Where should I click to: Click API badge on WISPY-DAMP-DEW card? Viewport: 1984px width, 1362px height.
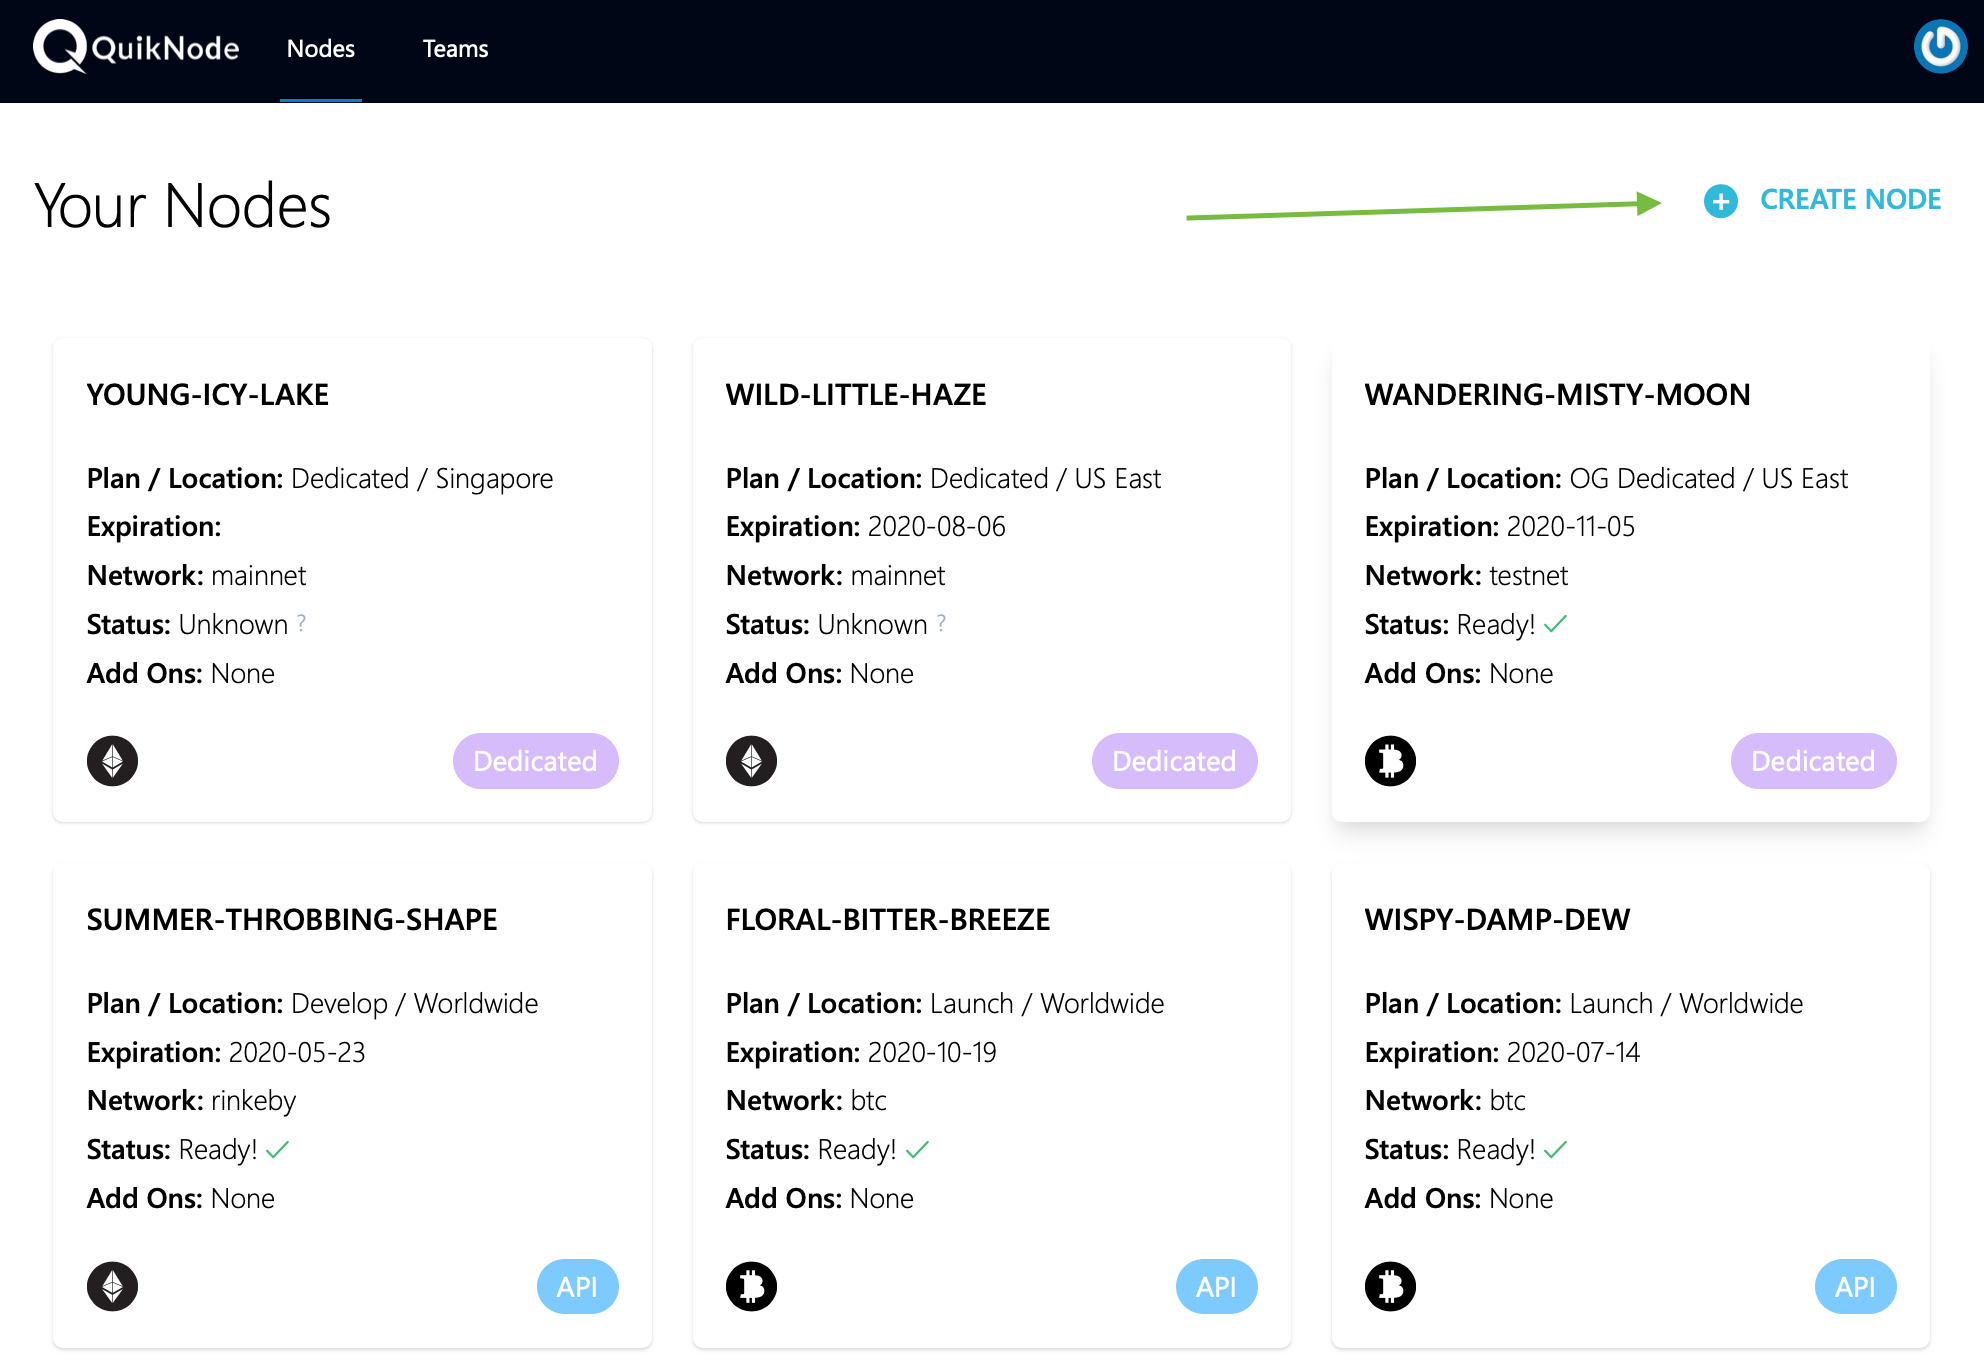[x=1854, y=1286]
